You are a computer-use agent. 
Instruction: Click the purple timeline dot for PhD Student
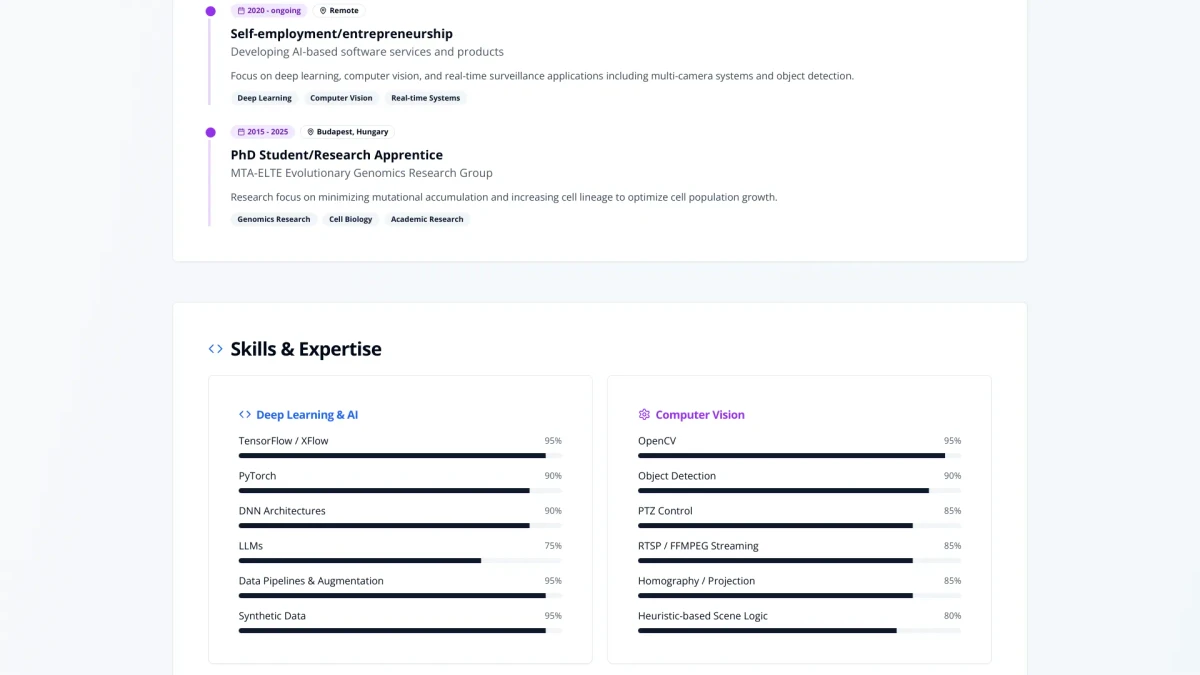click(x=210, y=132)
